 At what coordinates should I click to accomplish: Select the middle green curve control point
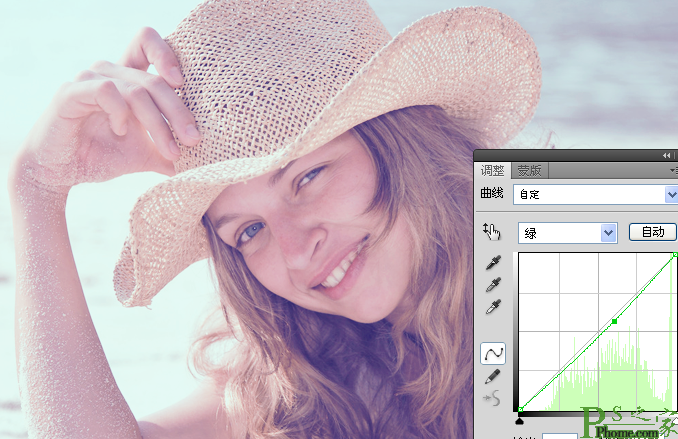coord(614,321)
